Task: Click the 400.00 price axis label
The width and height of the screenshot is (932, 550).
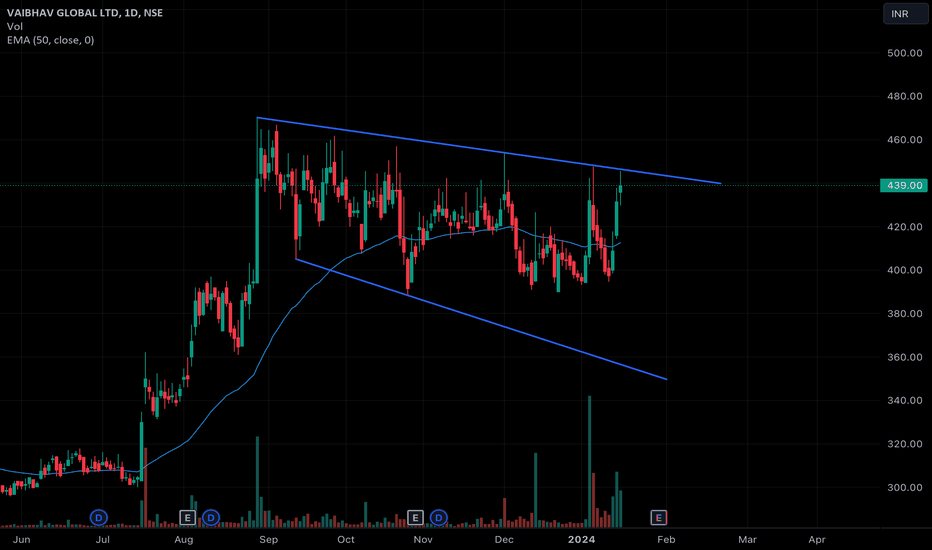Action: 905,270
